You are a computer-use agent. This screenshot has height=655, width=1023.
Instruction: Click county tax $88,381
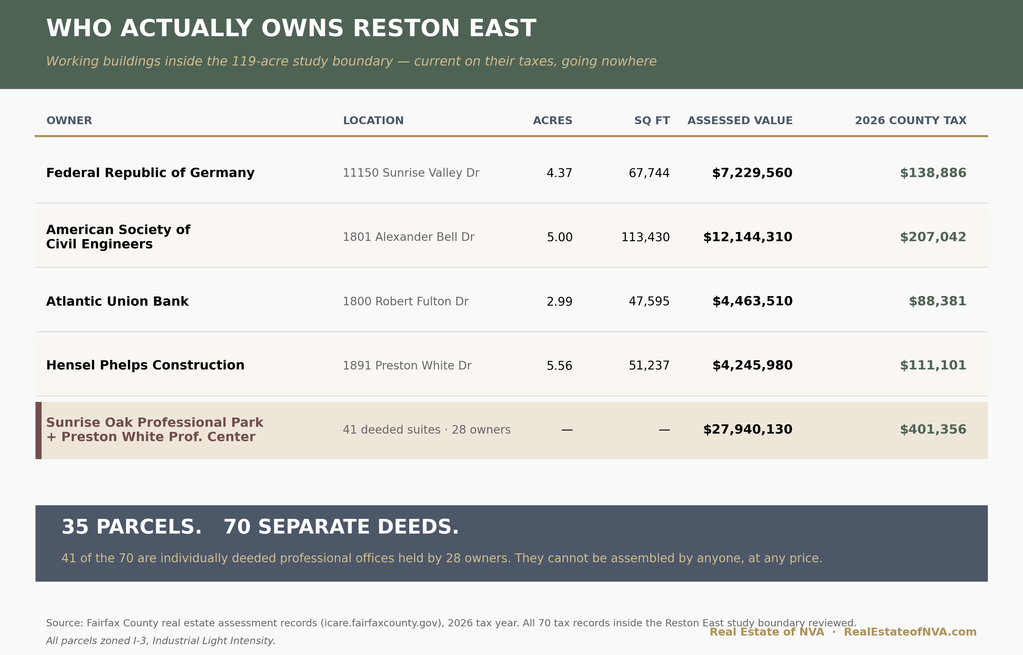pyautogui.click(x=938, y=301)
